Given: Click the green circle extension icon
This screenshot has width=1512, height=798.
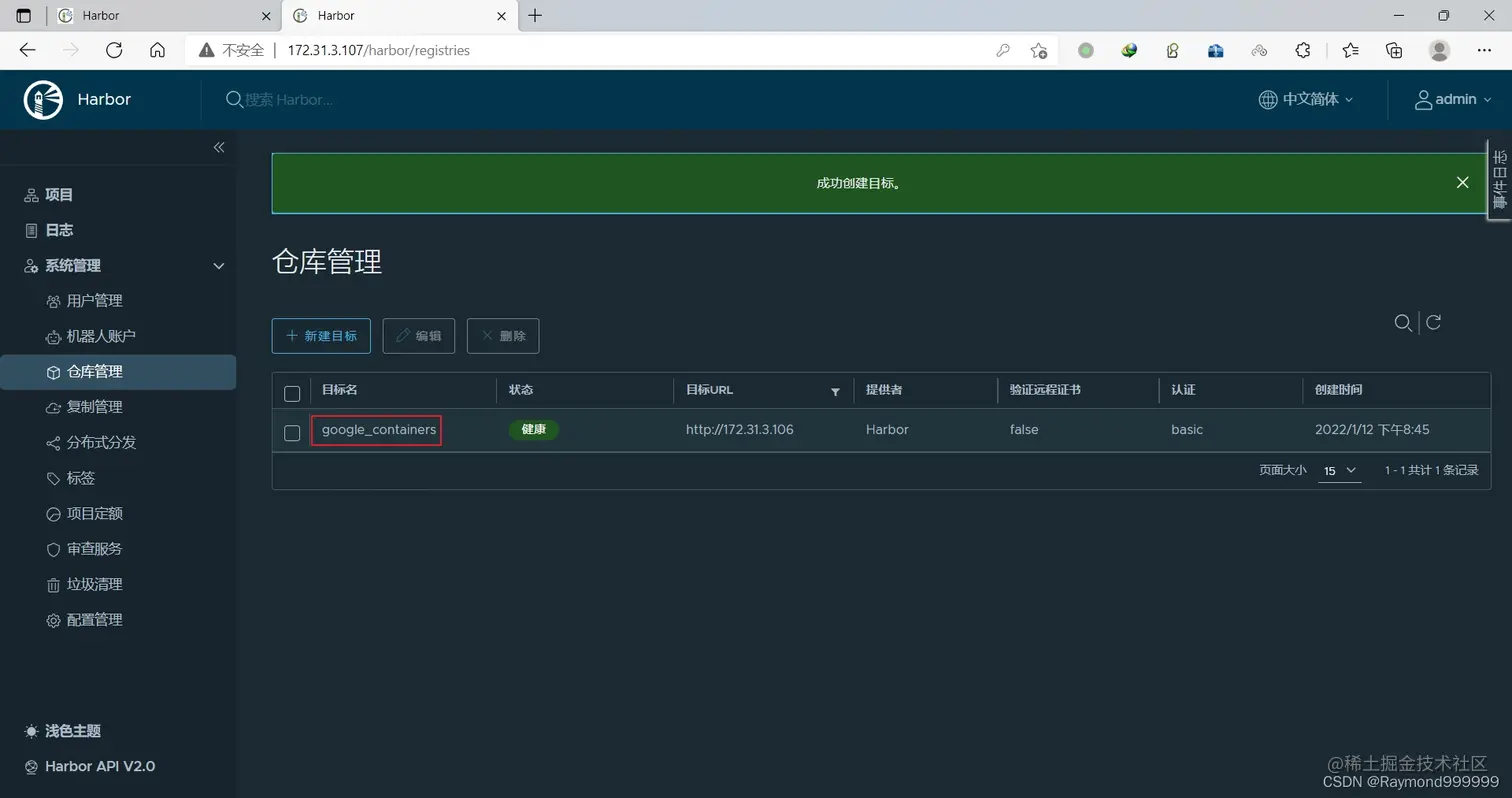Looking at the screenshot, I should tap(1086, 50).
